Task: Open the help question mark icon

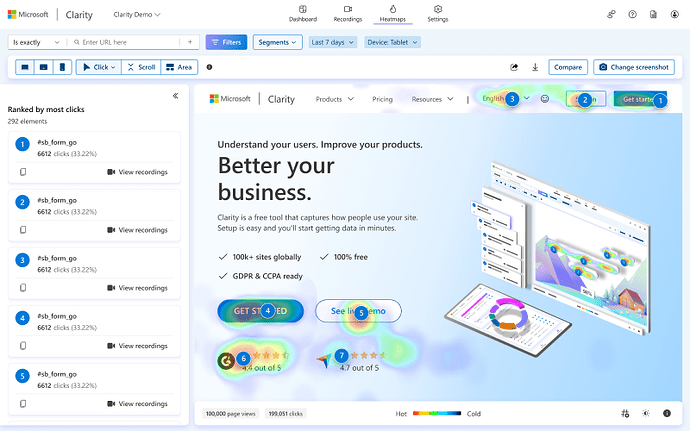Action: point(632,15)
